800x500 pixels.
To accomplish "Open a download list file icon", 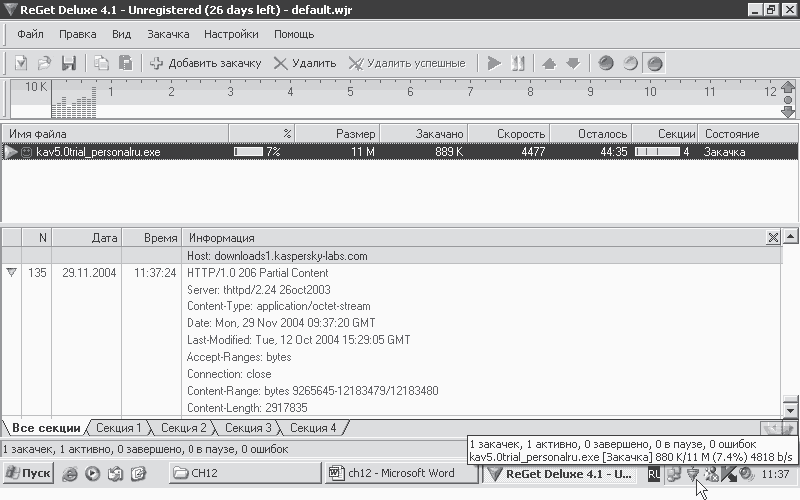I will coord(45,63).
